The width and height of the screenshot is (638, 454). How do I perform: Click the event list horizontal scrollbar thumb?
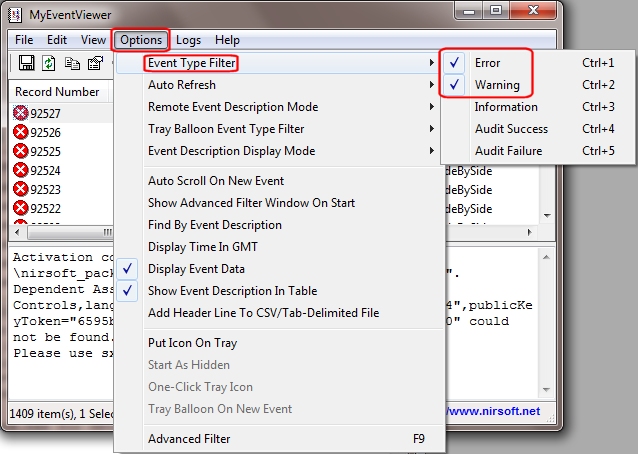point(71,232)
